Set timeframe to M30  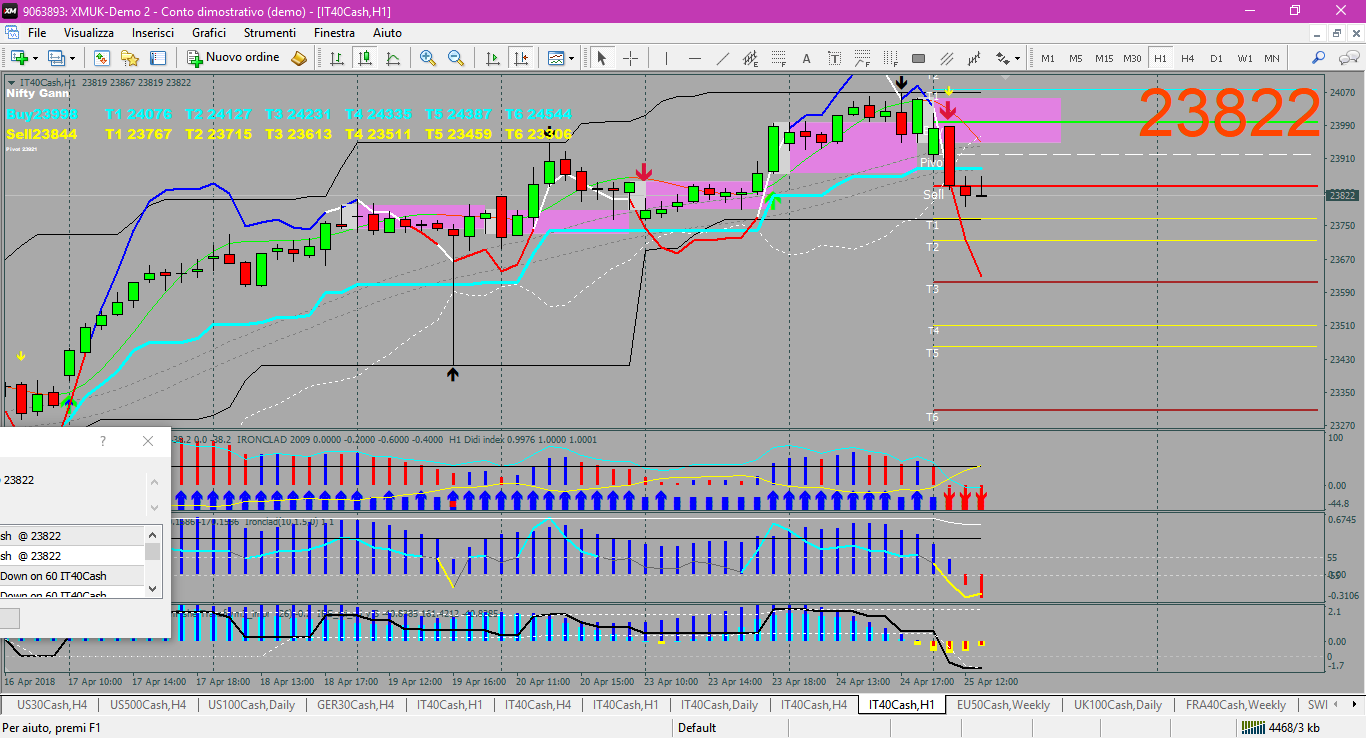click(1132, 58)
